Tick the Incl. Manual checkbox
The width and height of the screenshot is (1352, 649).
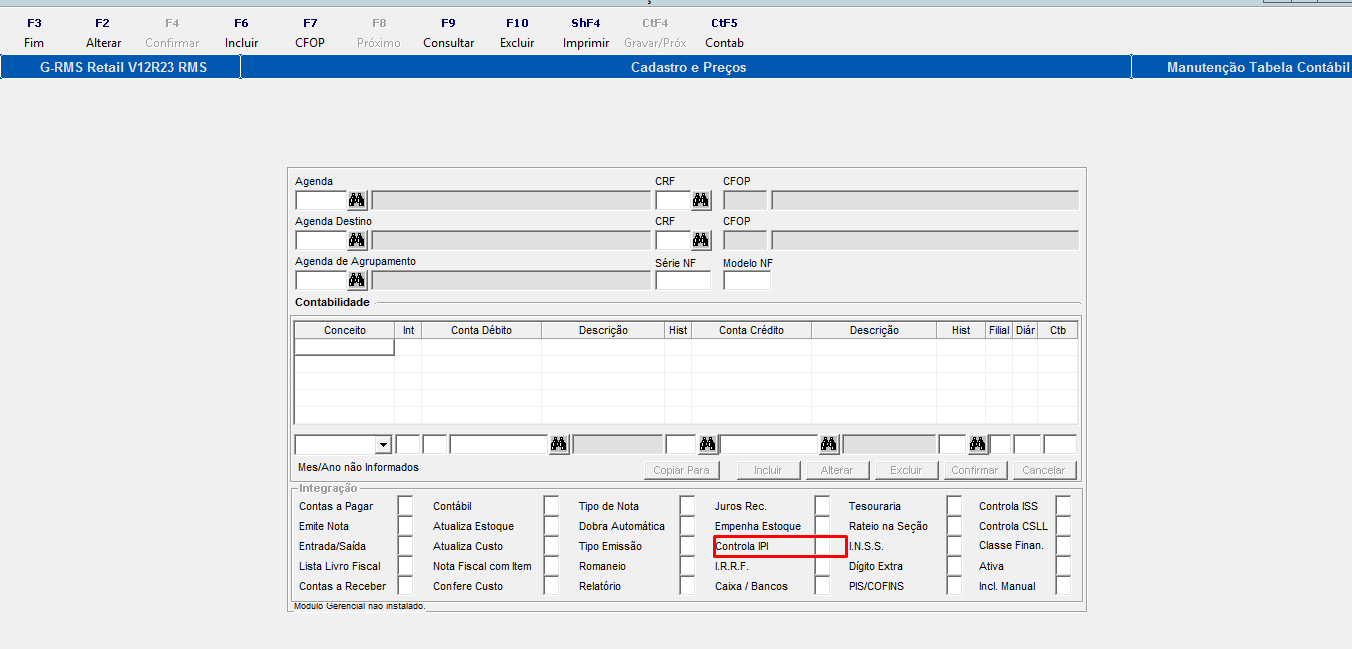pyautogui.click(x=1063, y=586)
